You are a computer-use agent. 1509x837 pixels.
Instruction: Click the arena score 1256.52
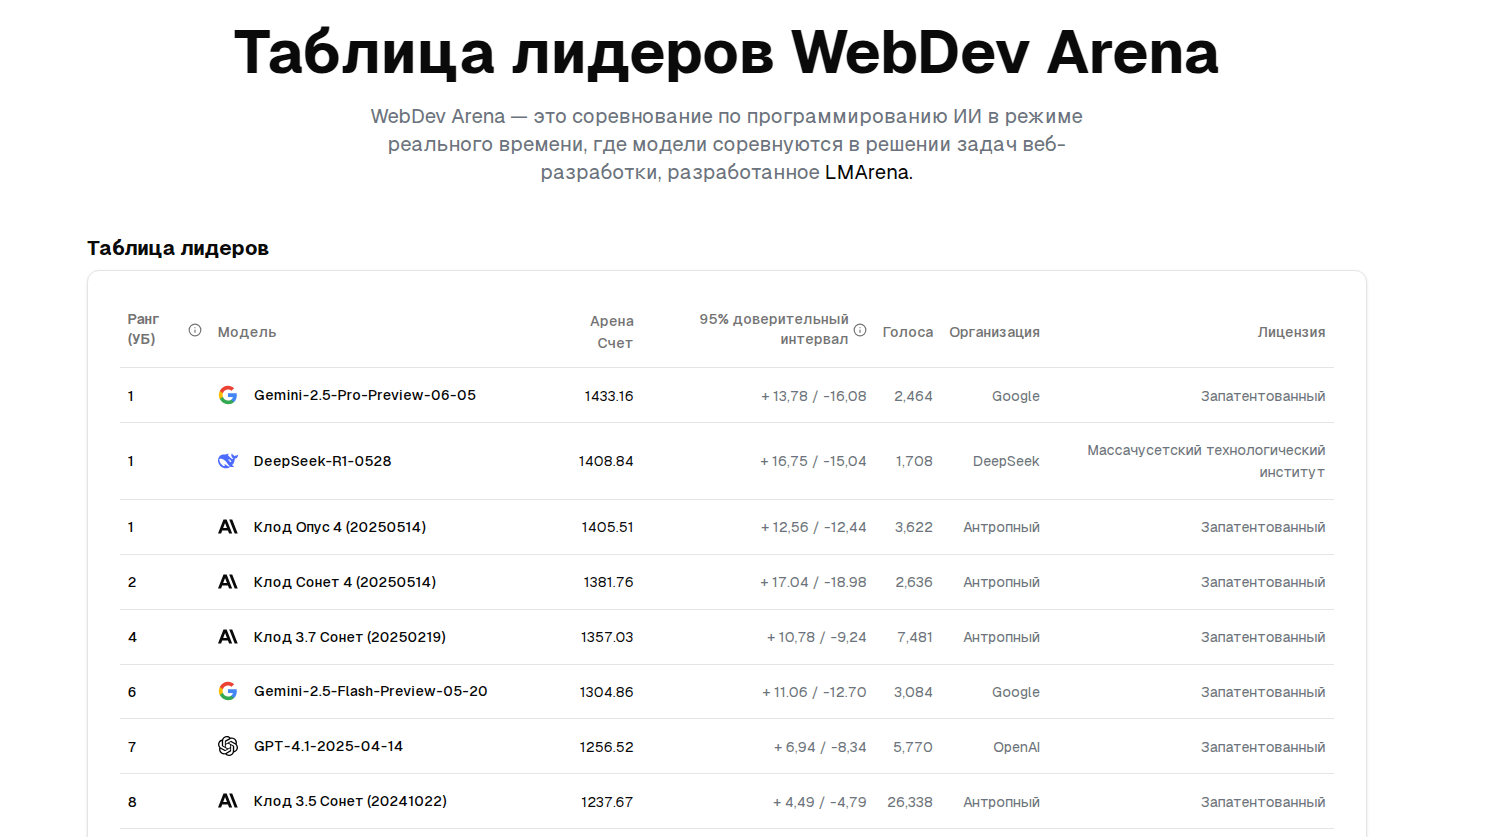pos(607,747)
